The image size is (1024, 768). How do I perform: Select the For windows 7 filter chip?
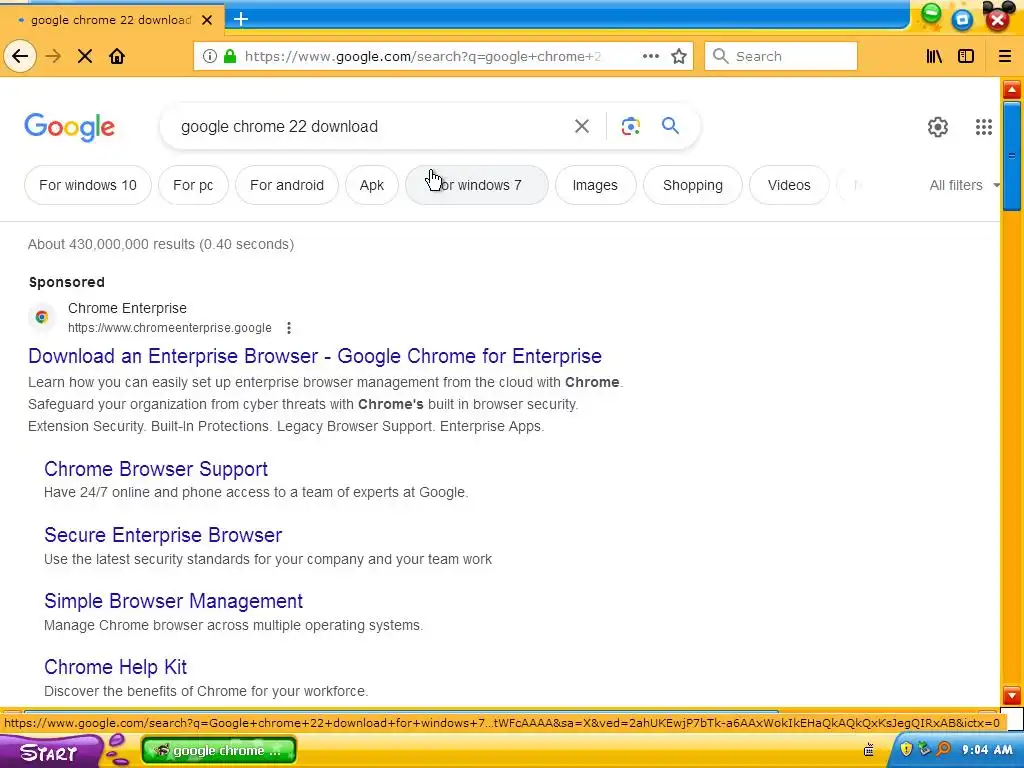[477, 185]
